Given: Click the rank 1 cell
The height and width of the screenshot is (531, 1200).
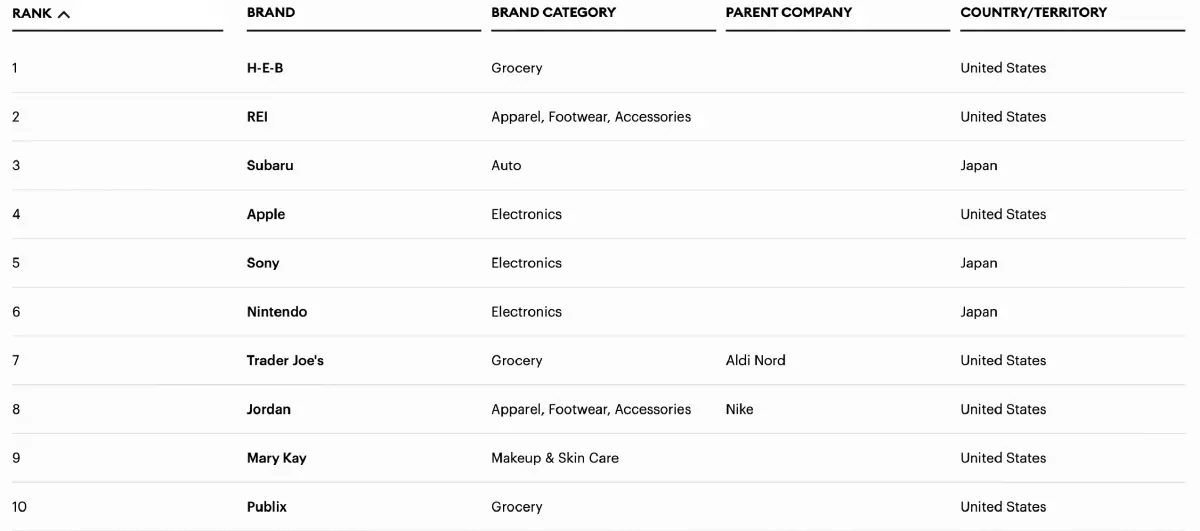Looking at the screenshot, I should click(x=15, y=68).
